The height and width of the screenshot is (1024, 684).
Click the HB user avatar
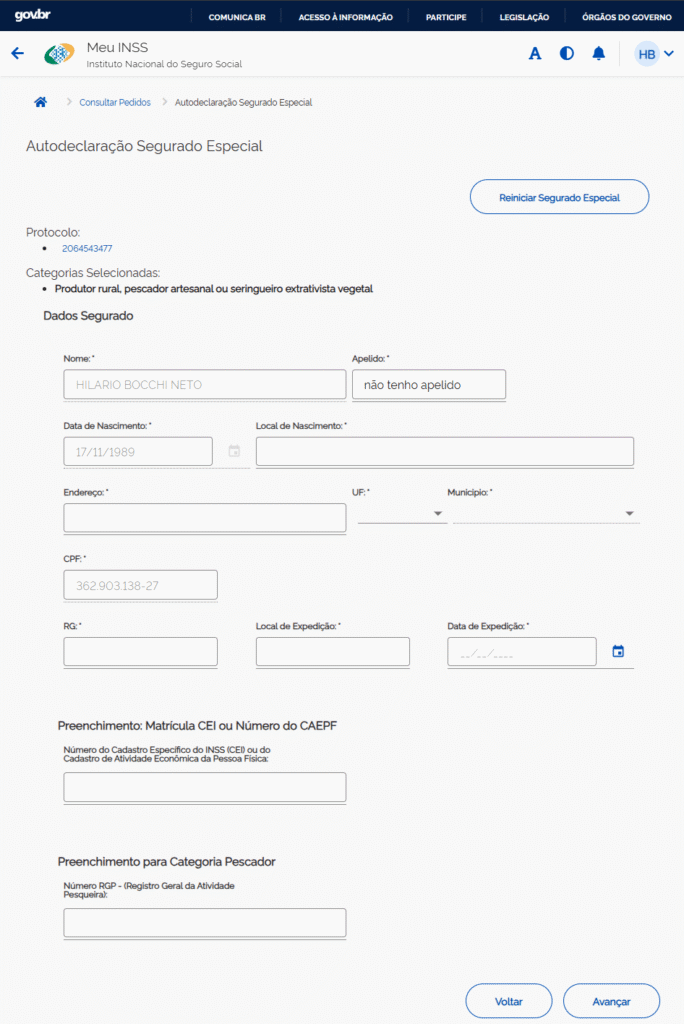point(647,54)
